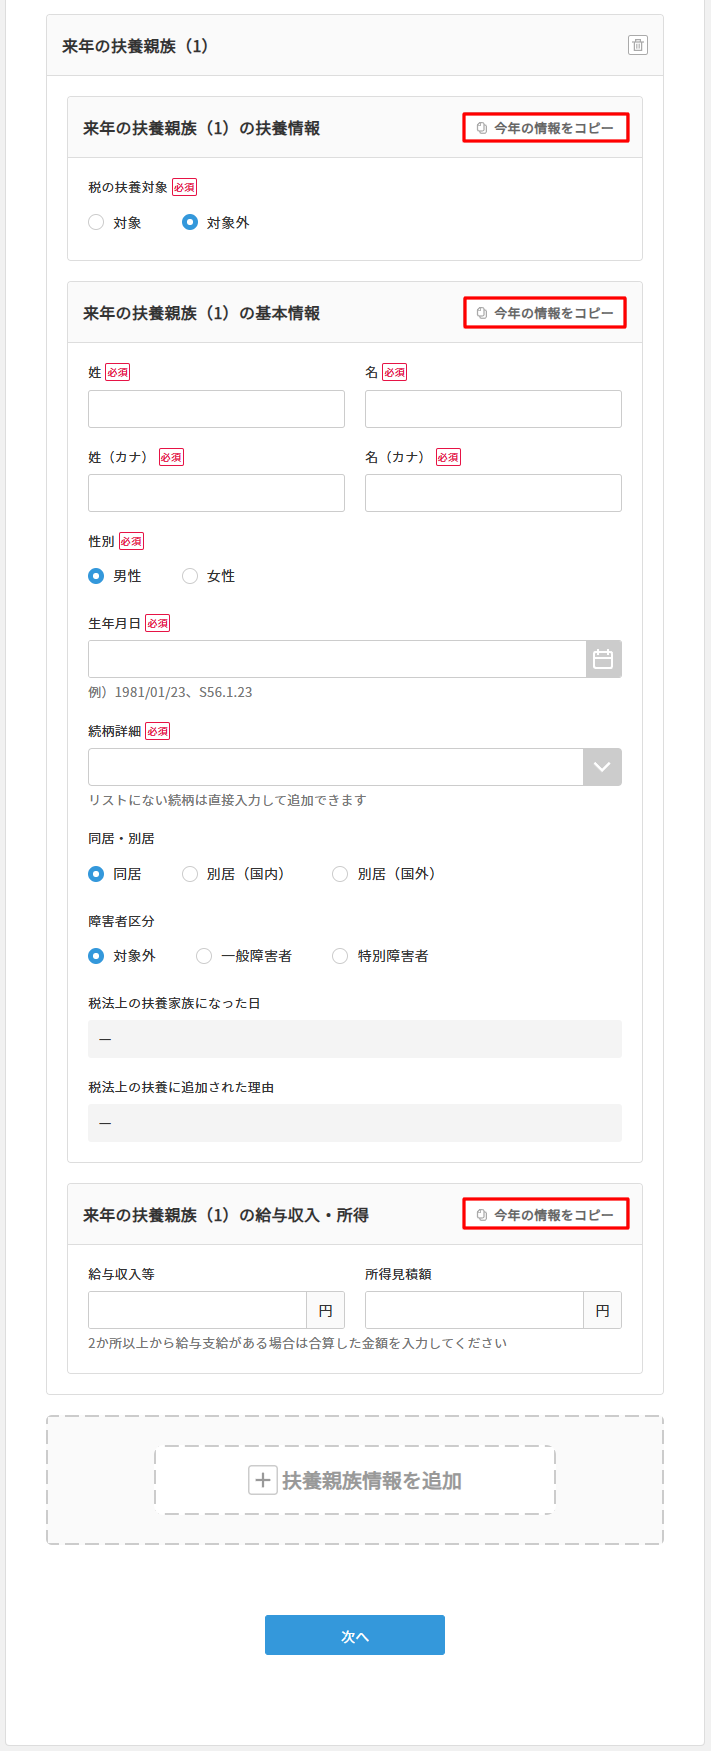Image resolution: width=711 pixels, height=1751 pixels.
Task: Copy this year's info in 基本情報 section
Action: 545,313
